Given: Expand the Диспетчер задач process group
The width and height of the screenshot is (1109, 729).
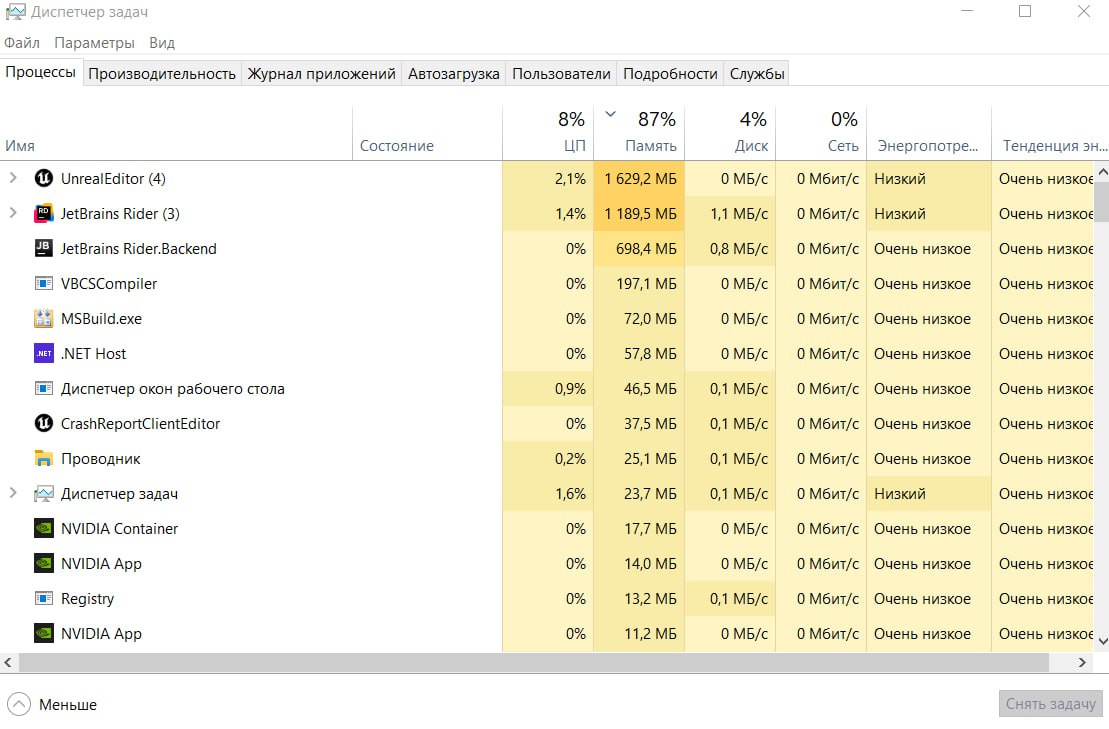Looking at the screenshot, I should (x=13, y=494).
